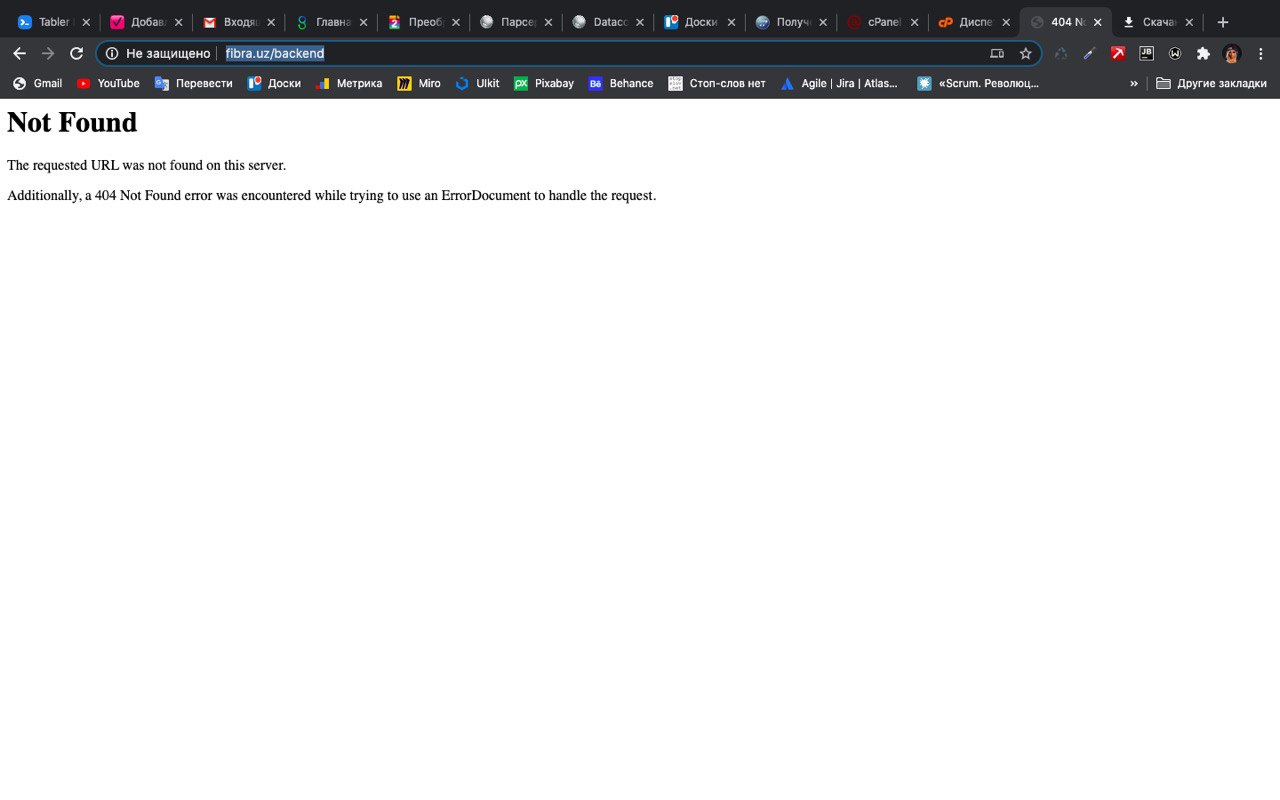
Task: Open Chrome's three-dot menu
Action: 1261,54
